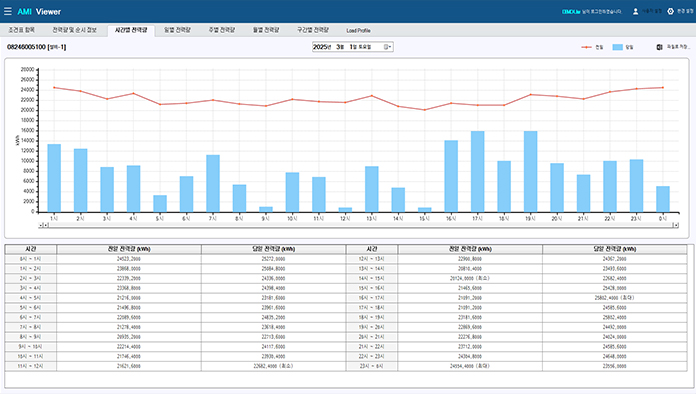Toggle the red line series legend
696x394 pixels.
click(x=592, y=47)
